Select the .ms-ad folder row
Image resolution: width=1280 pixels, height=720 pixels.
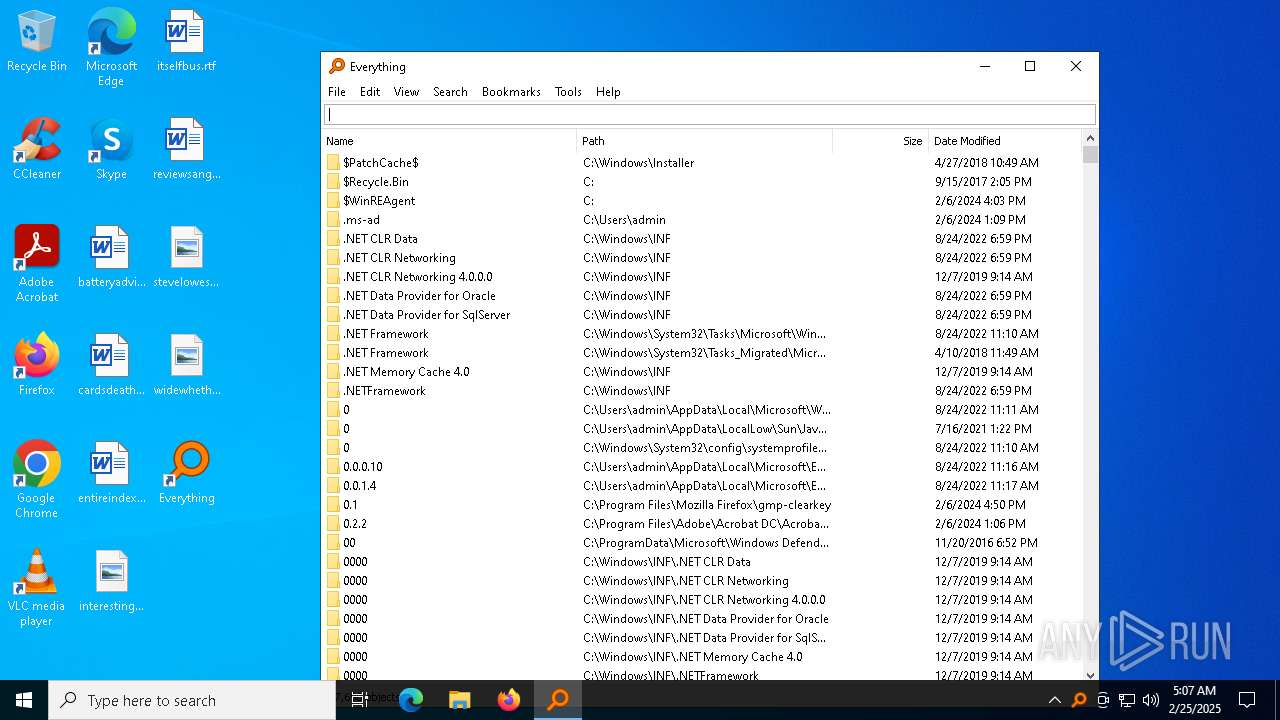(702, 219)
